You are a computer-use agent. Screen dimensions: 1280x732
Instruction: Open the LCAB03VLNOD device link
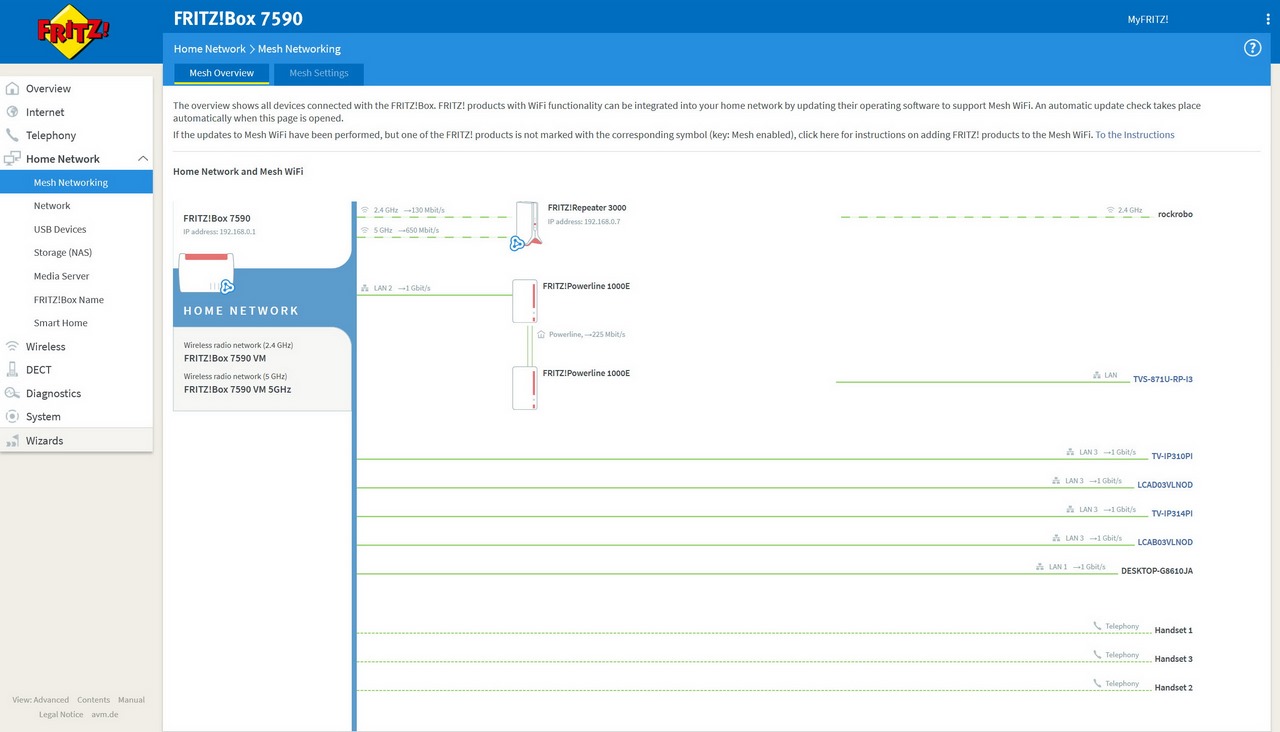coord(1165,542)
